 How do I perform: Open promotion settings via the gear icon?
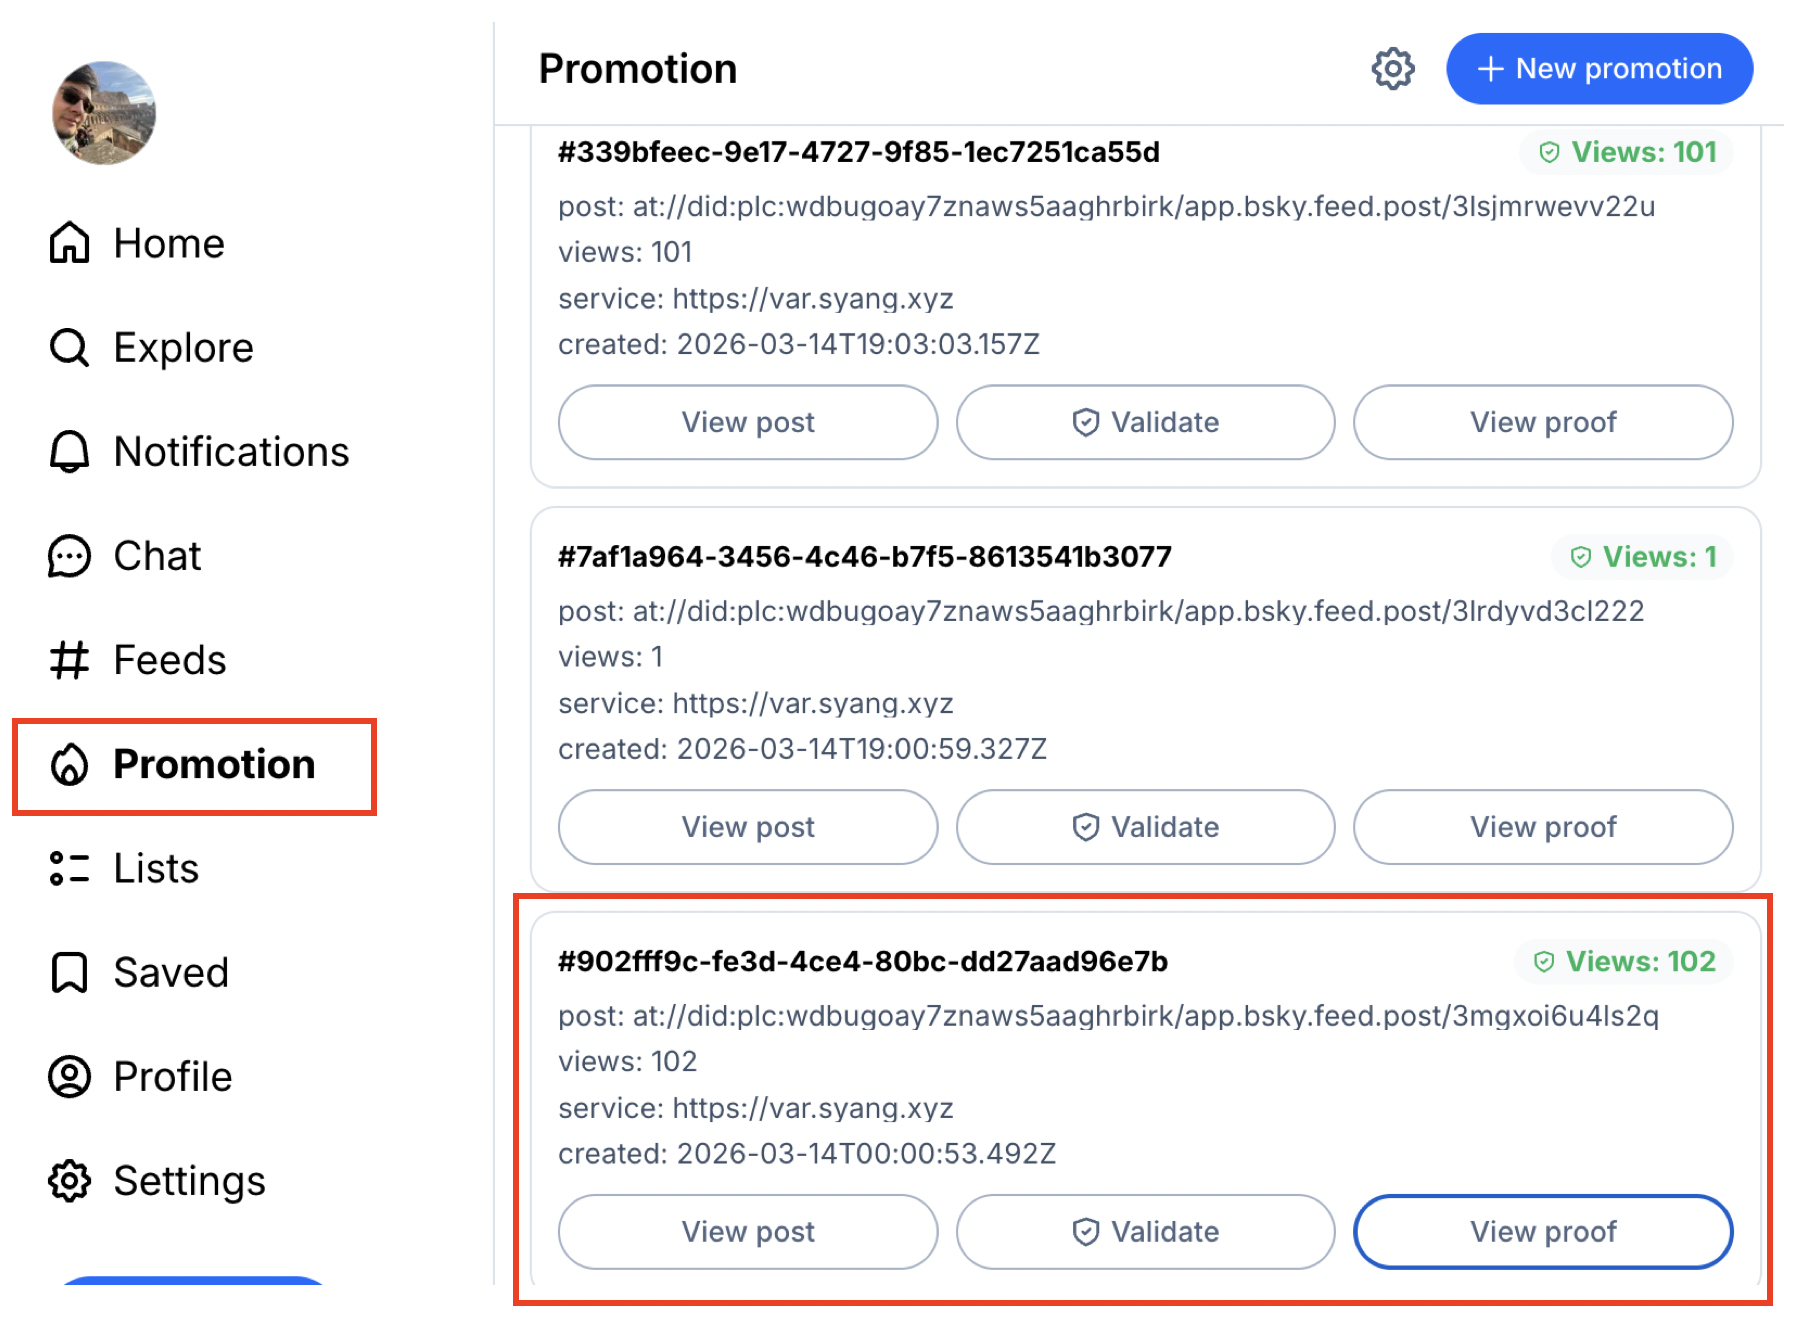1393,68
